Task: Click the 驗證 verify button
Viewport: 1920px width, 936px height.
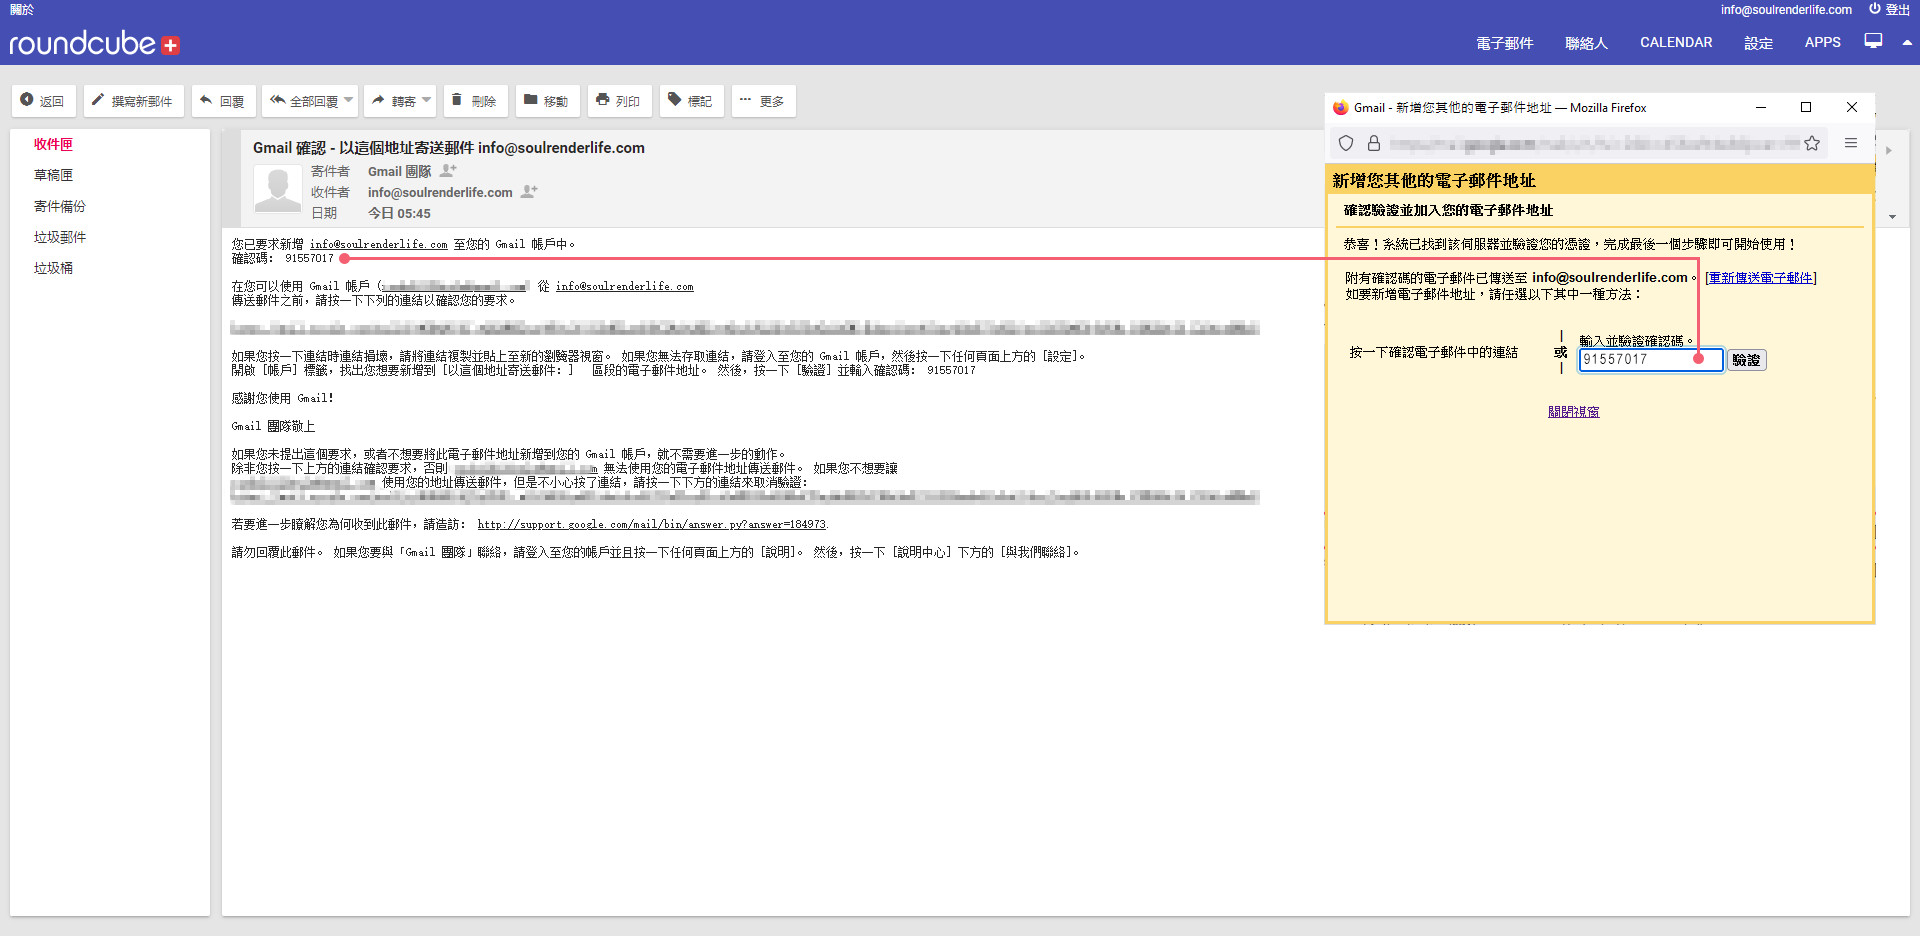Action: [x=1746, y=360]
